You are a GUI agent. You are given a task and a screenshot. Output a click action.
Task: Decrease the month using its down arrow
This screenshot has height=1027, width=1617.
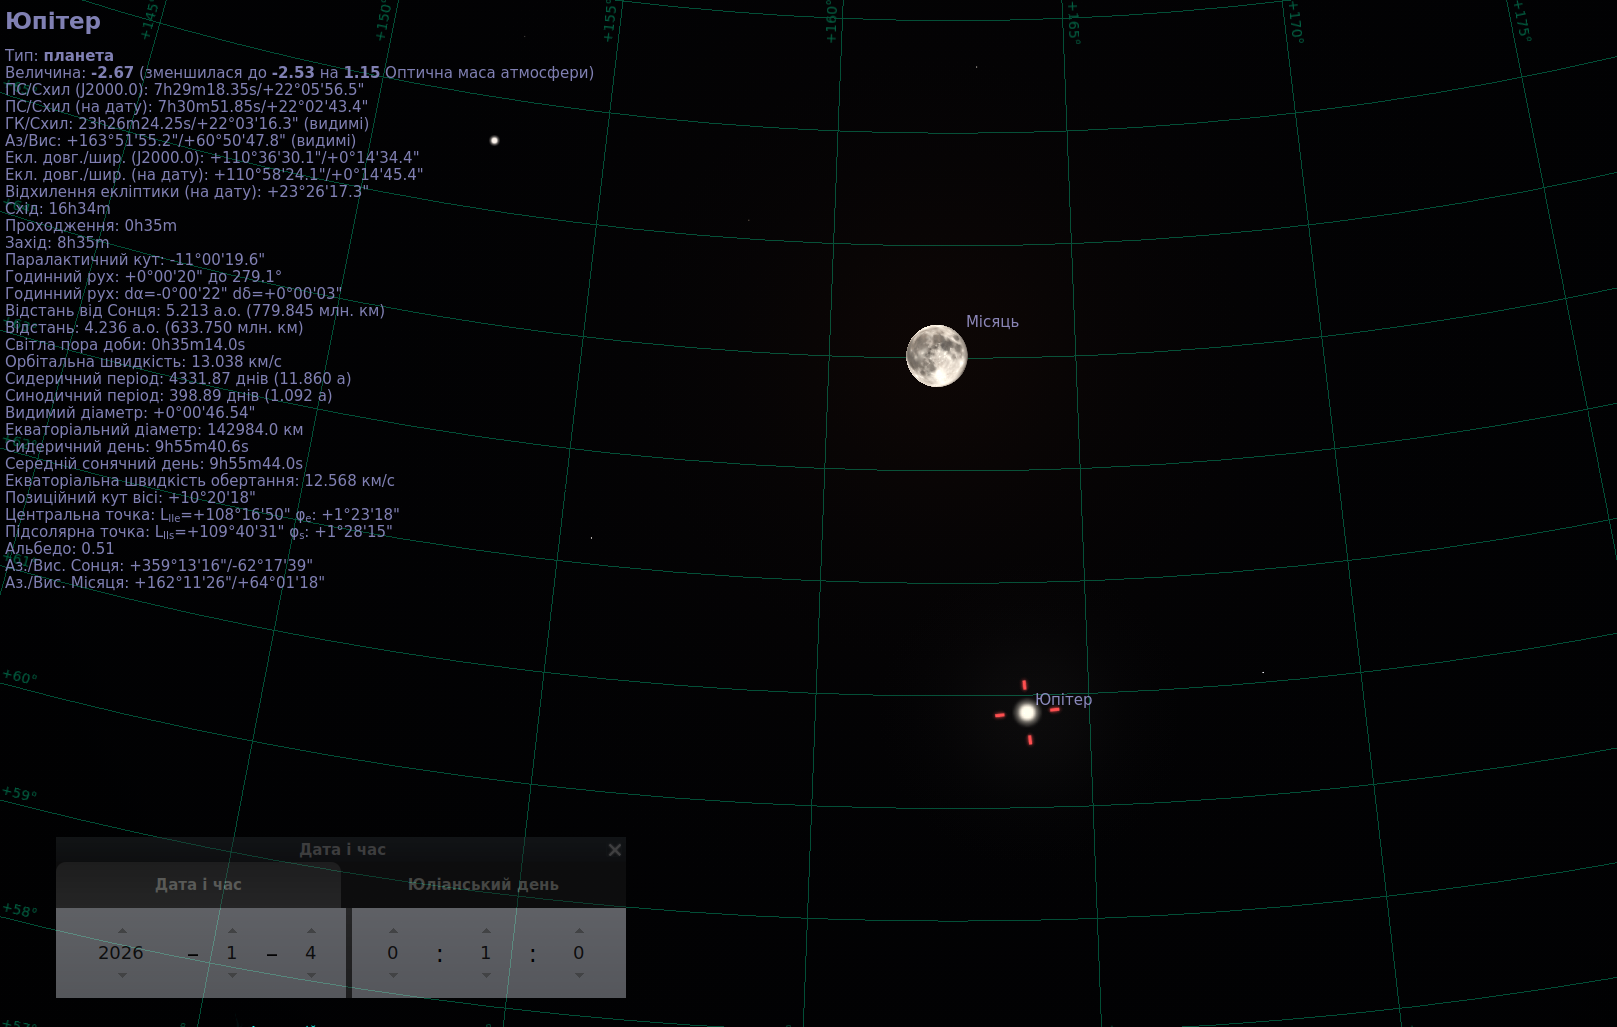(232, 975)
